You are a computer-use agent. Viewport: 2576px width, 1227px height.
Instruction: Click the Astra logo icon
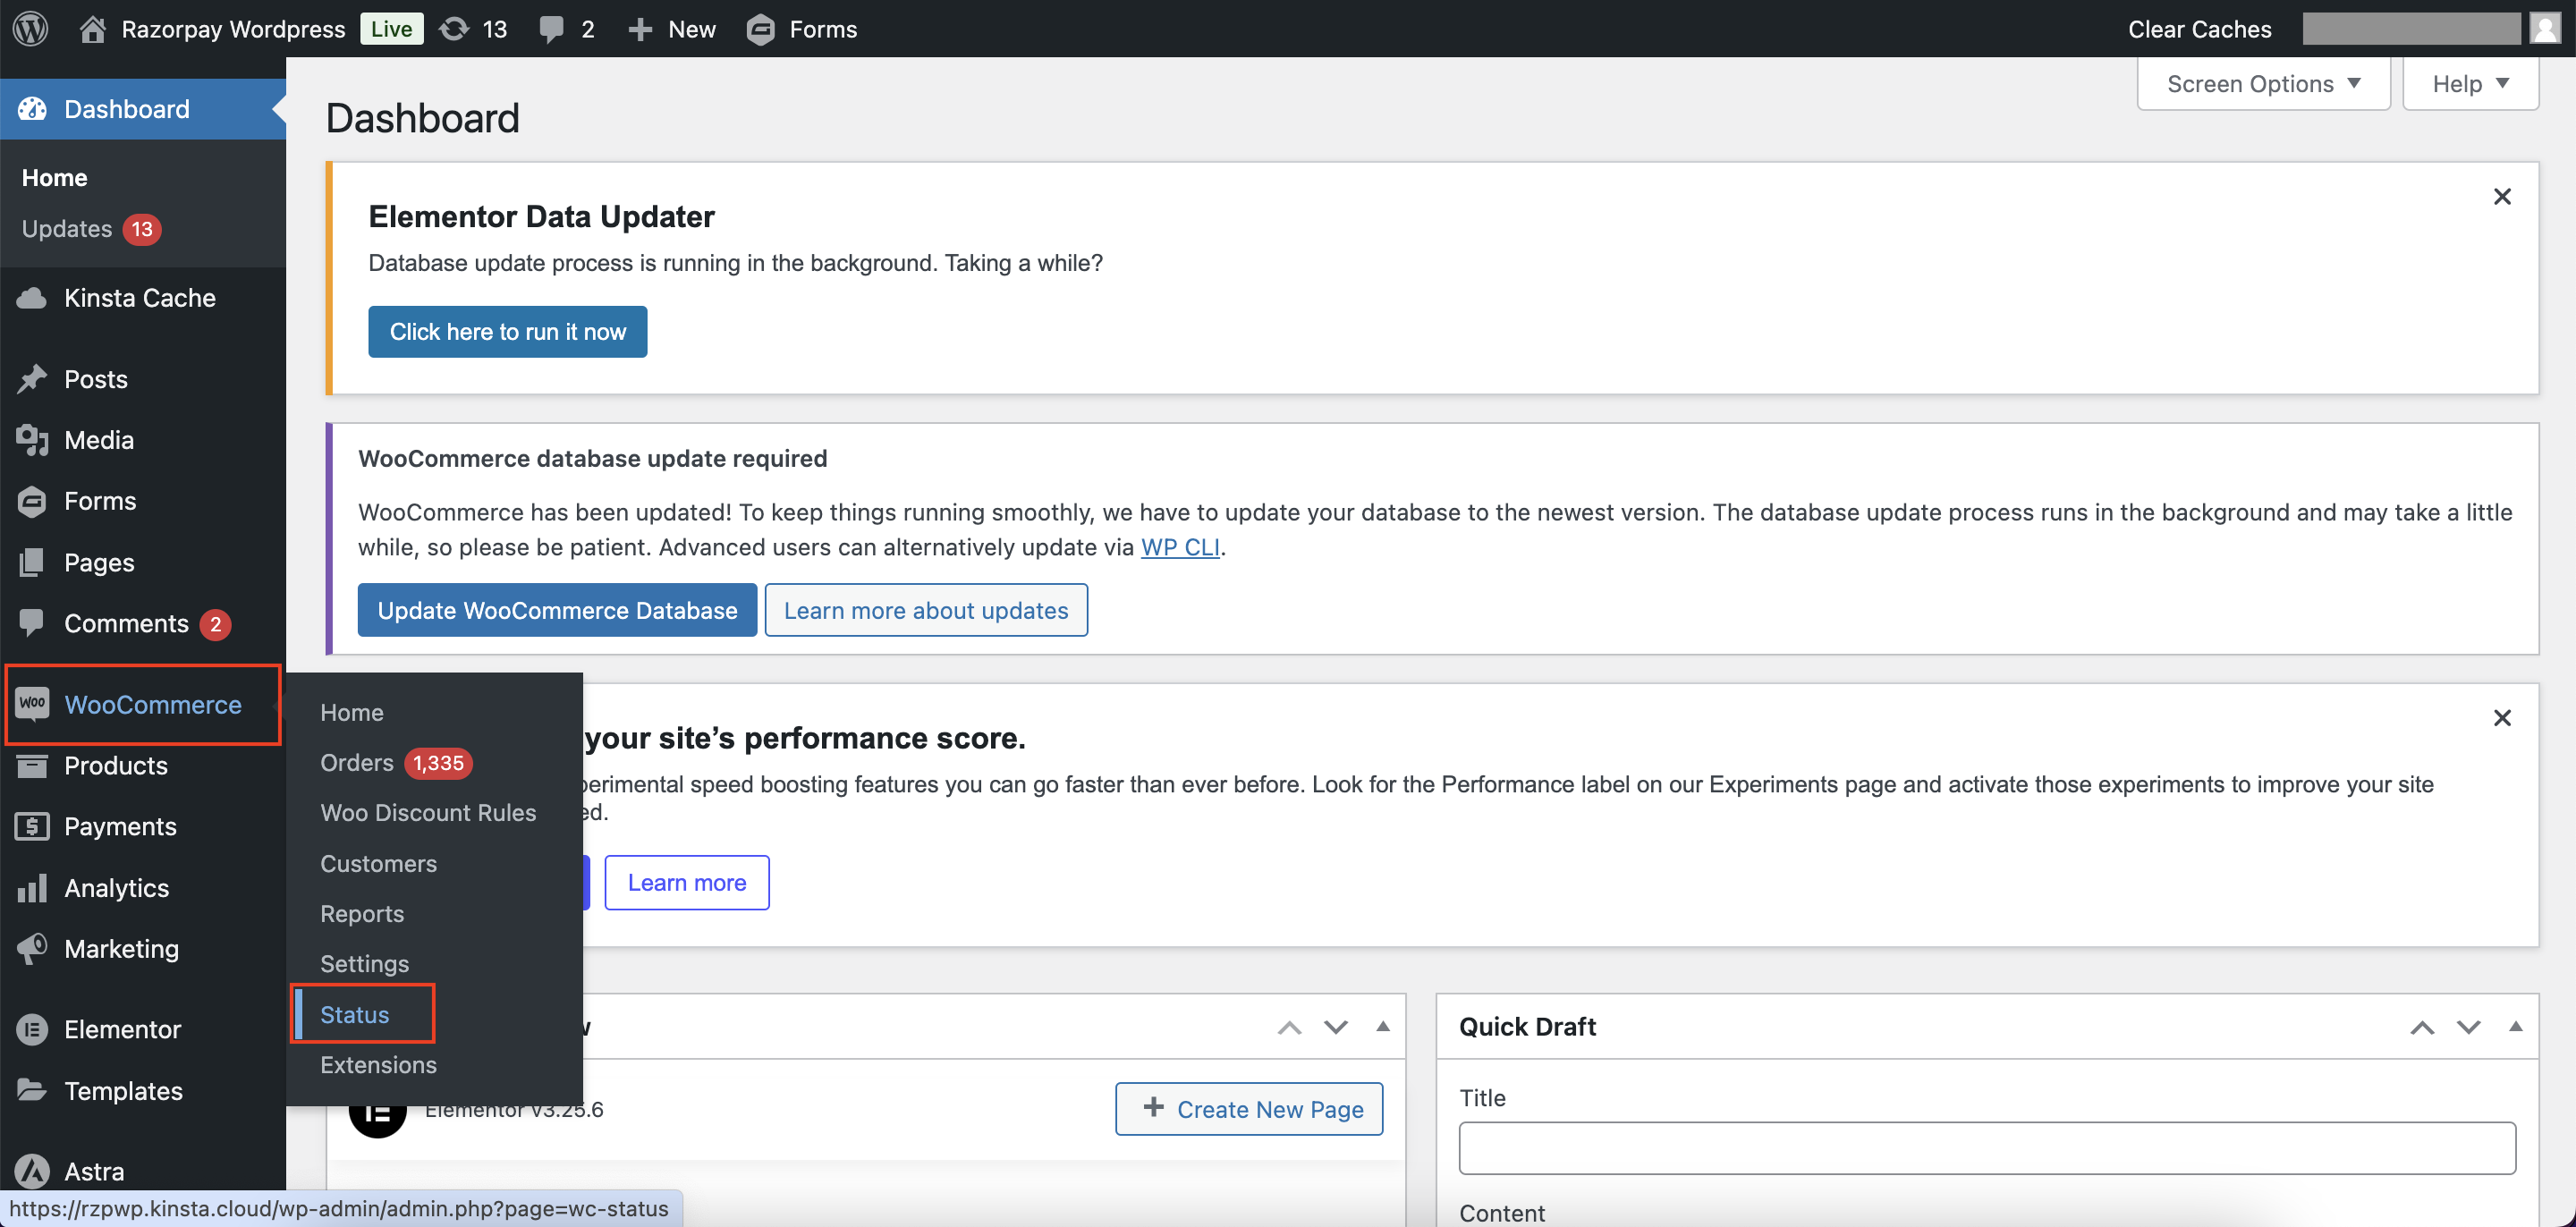pyautogui.click(x=32, y=1170)
